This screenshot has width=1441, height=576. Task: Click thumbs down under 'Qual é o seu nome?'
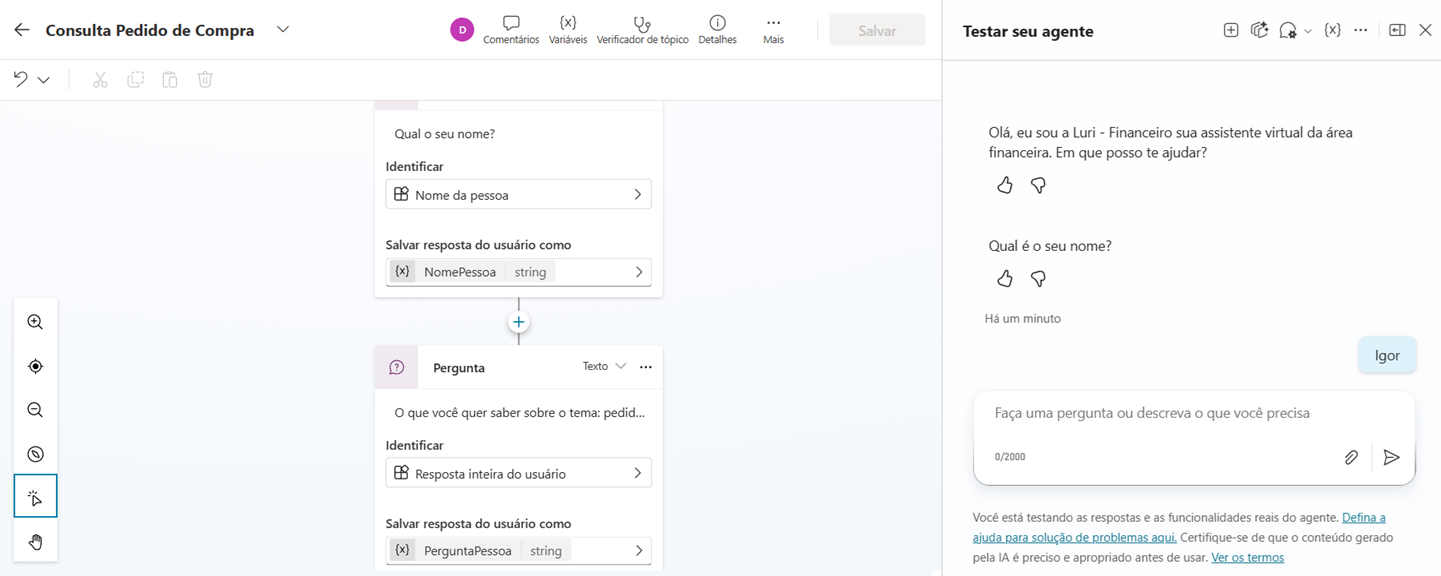point(1038,279)
